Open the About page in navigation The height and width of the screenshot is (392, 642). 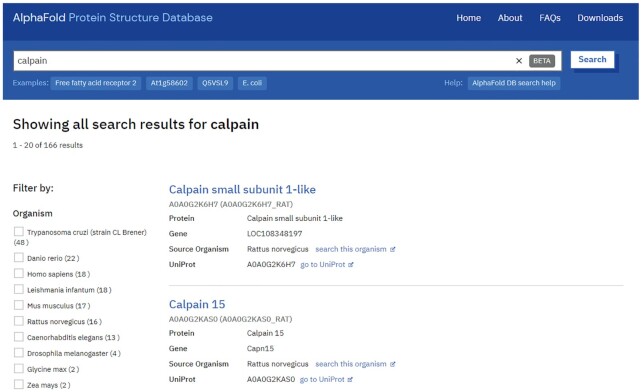pos(510,18)
